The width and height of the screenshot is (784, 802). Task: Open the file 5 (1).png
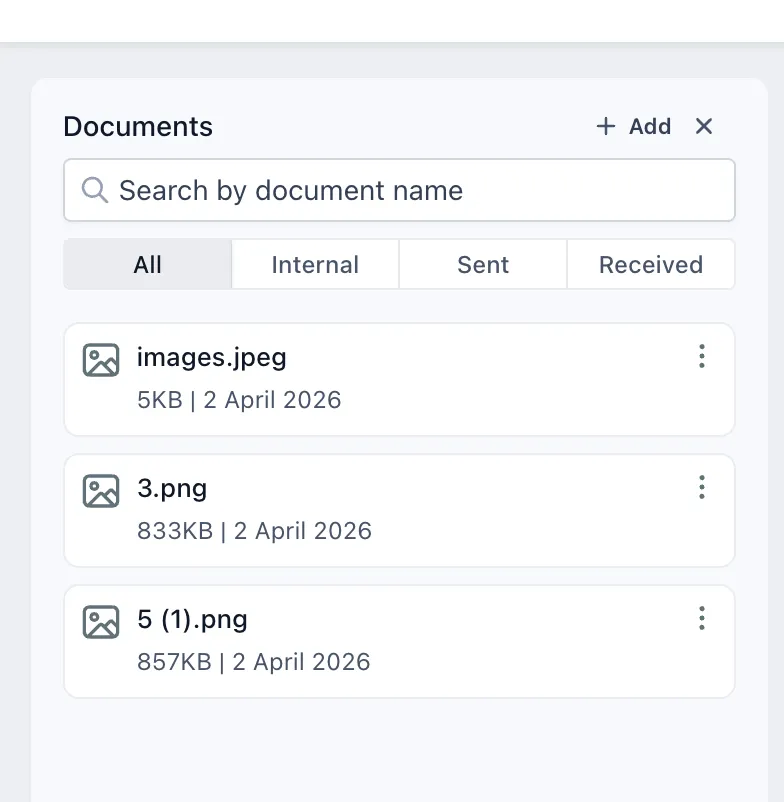point(192,619)
